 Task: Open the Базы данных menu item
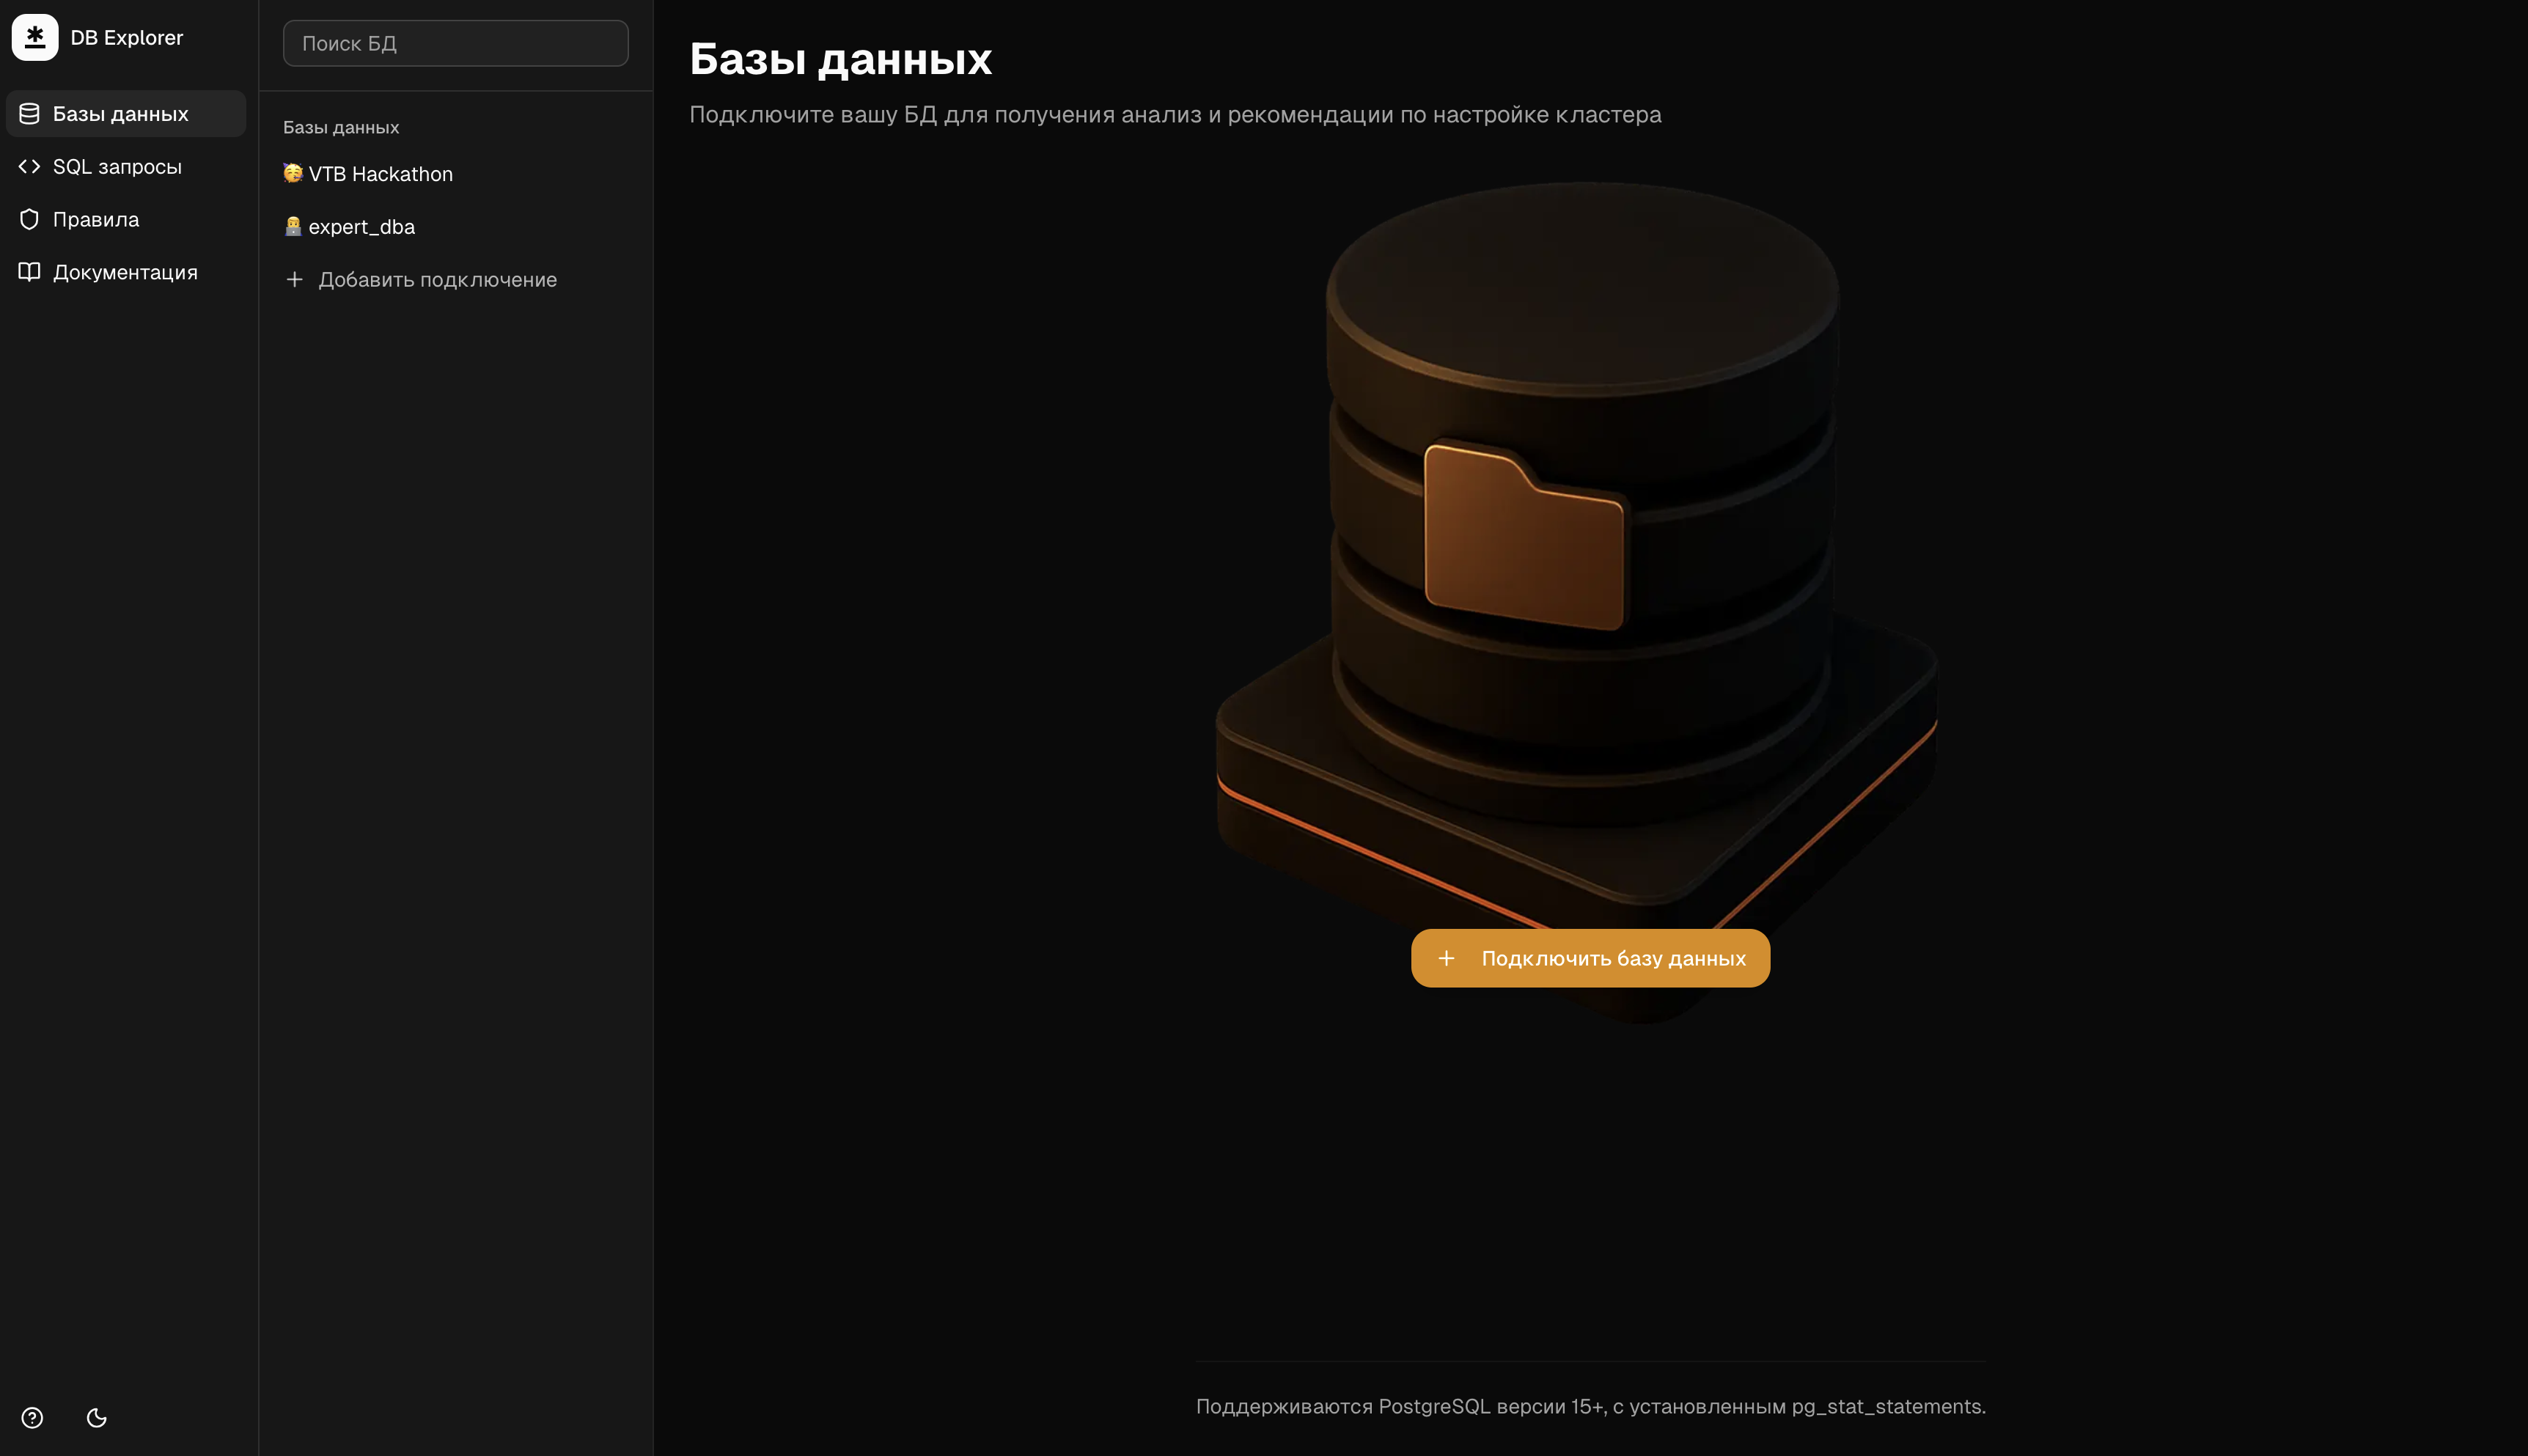[121, 114]
